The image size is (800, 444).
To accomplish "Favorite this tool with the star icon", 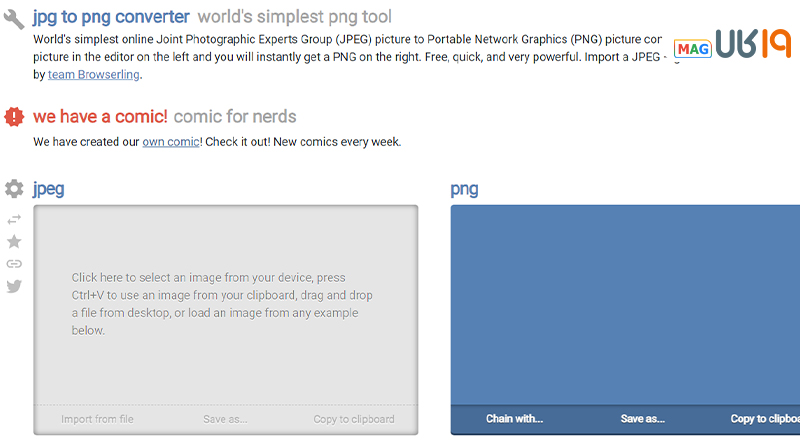I will coord(14,241).
